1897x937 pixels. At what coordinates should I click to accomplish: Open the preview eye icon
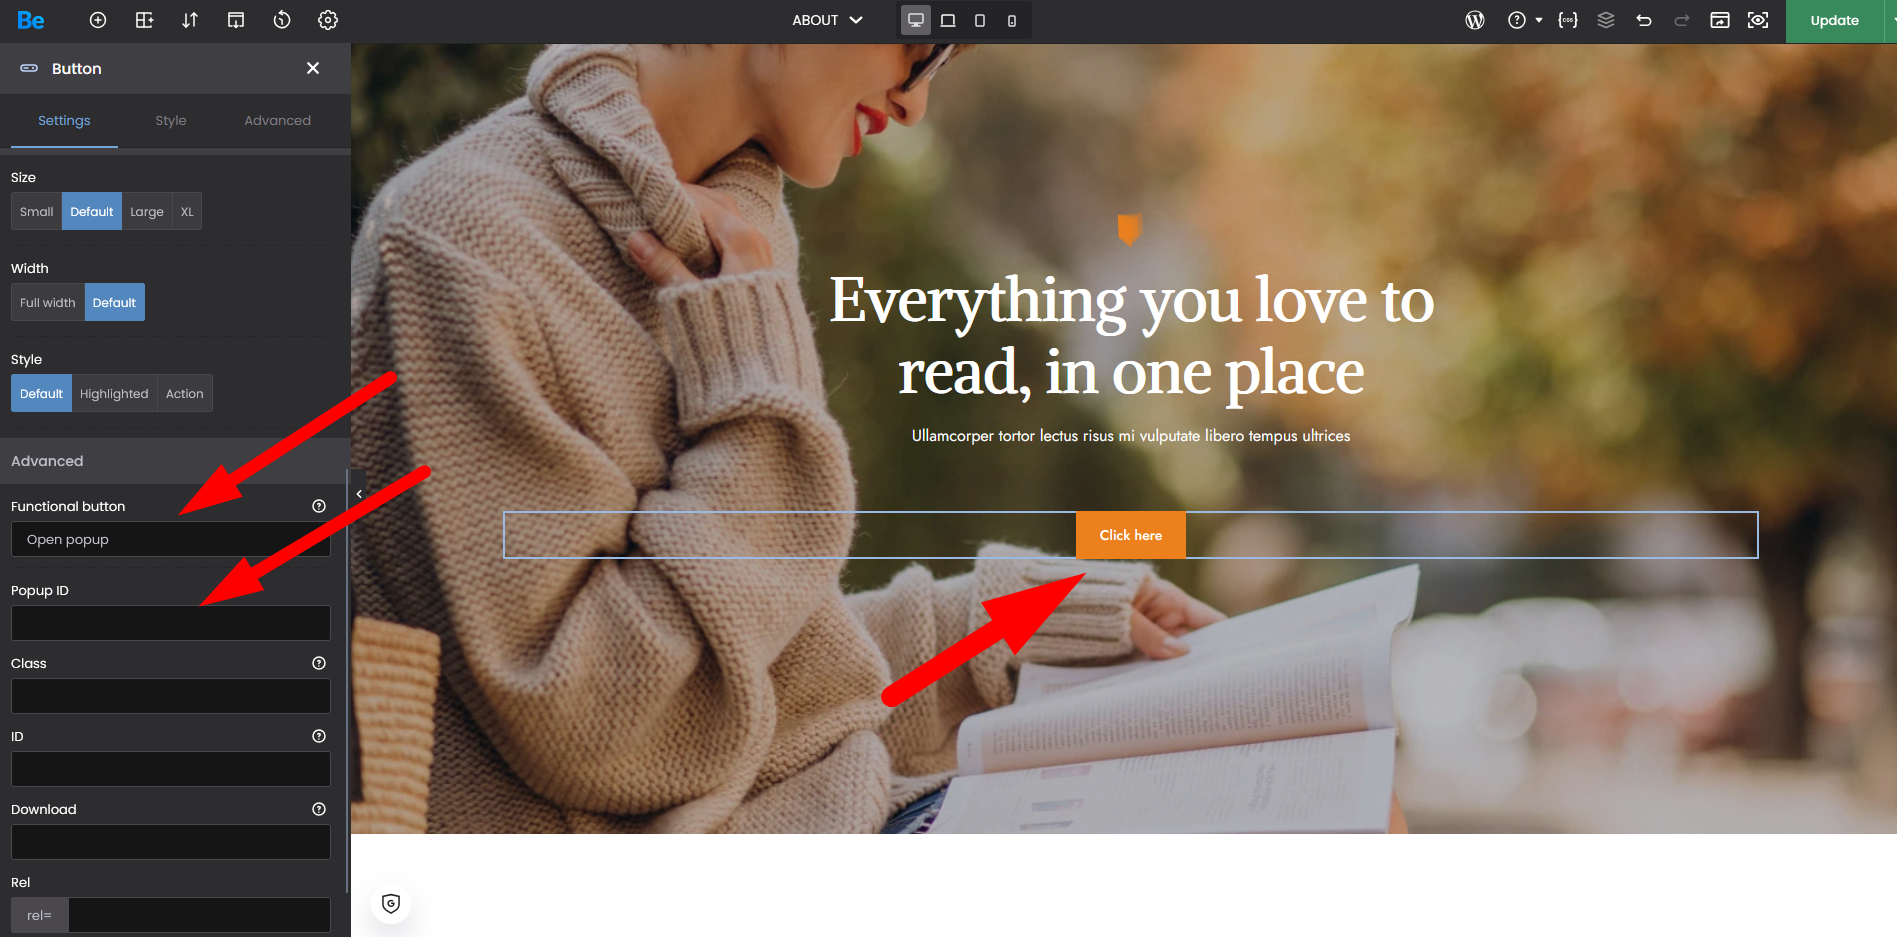[1758, 20]
